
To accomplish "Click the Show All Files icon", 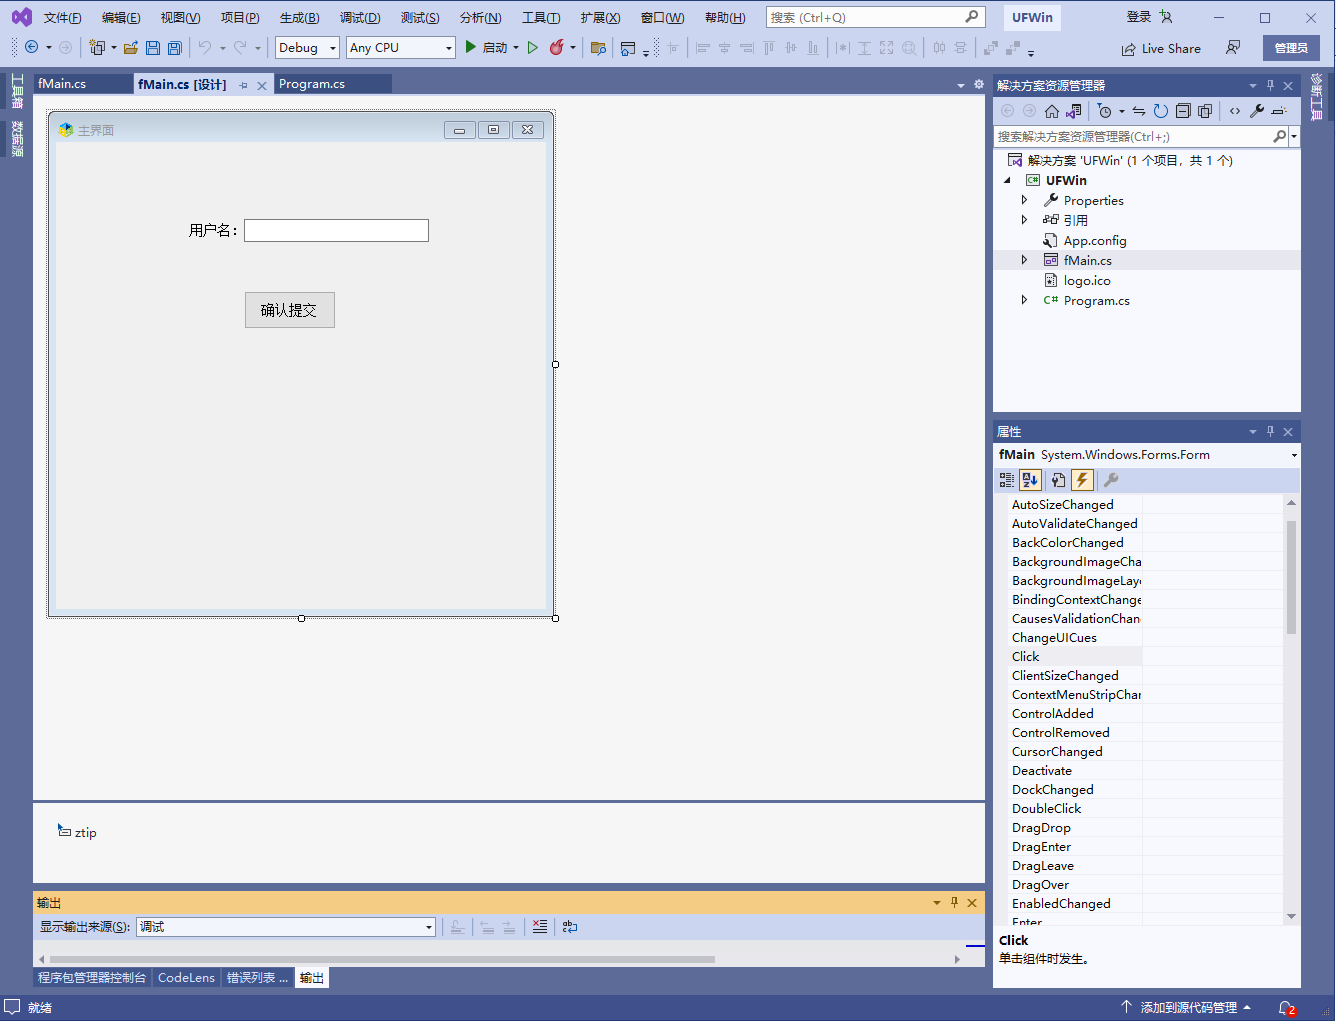I will 1205,111.
